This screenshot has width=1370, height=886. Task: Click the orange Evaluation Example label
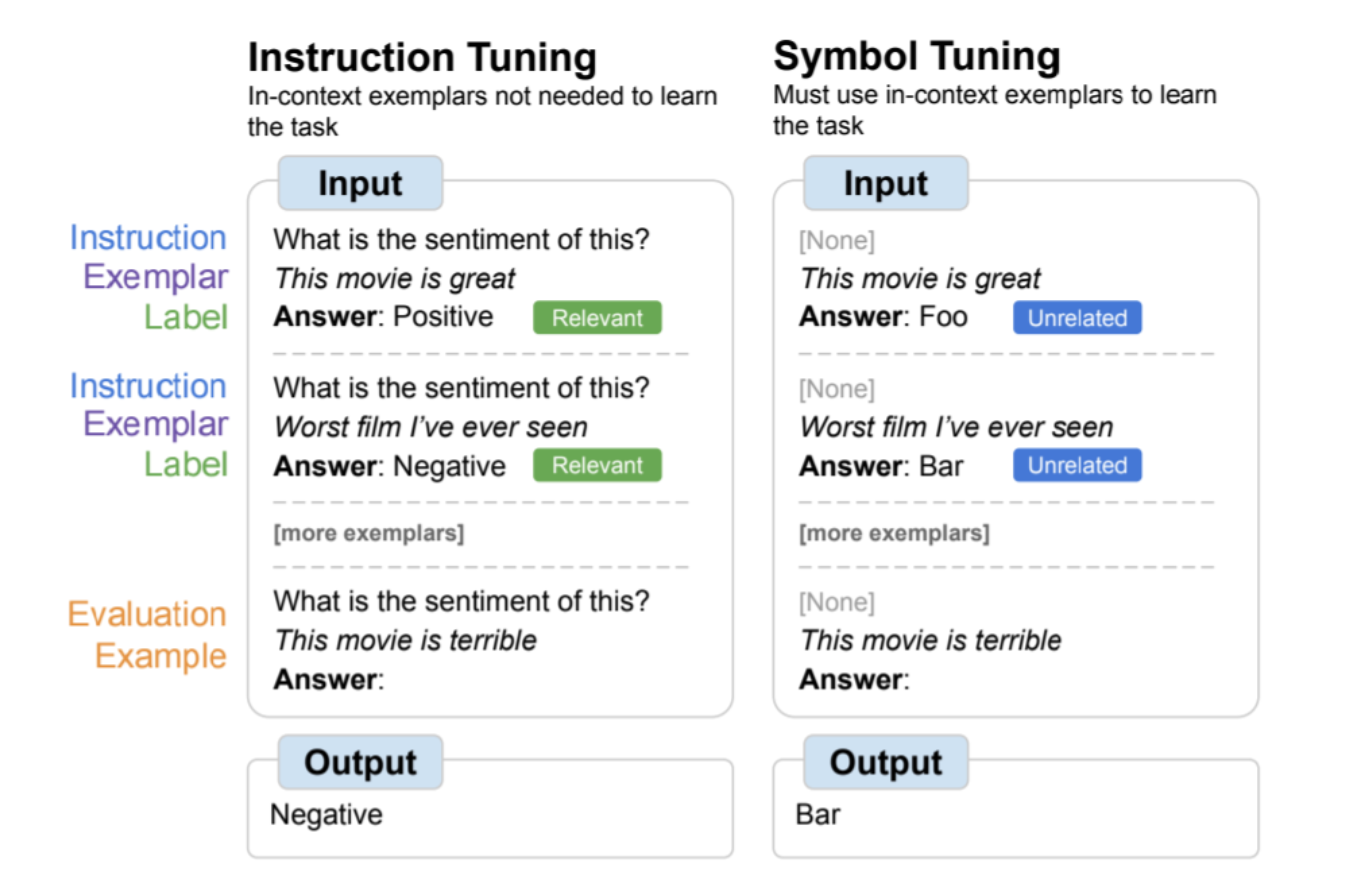point(147,635)
